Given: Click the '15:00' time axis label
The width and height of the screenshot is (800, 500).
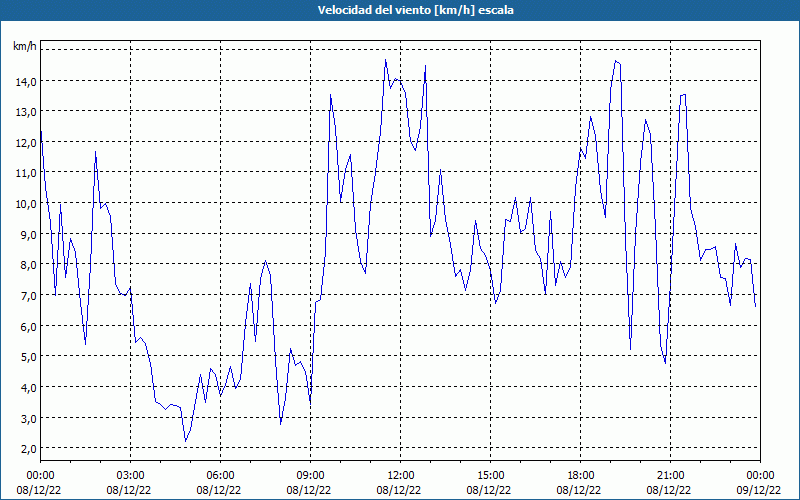Looking at the screenshot, I should (x=490, y=476).
